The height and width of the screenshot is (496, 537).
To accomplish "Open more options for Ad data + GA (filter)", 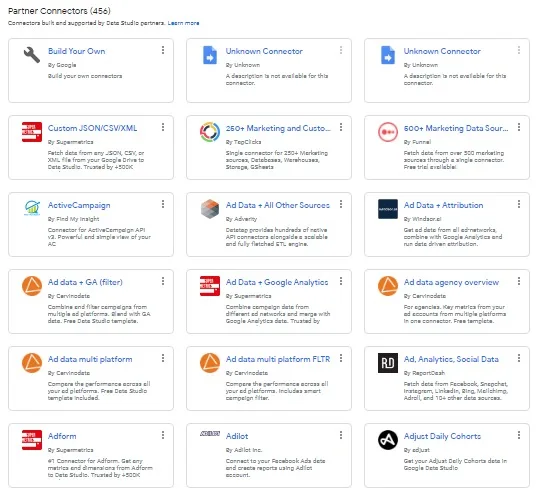I will click(x=163, y=282).
